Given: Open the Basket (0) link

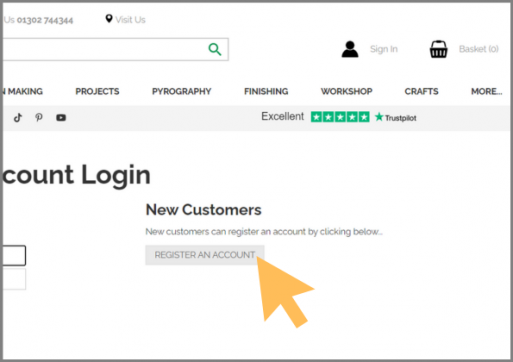Looking at the screenshot, I should tap(479, 49).
